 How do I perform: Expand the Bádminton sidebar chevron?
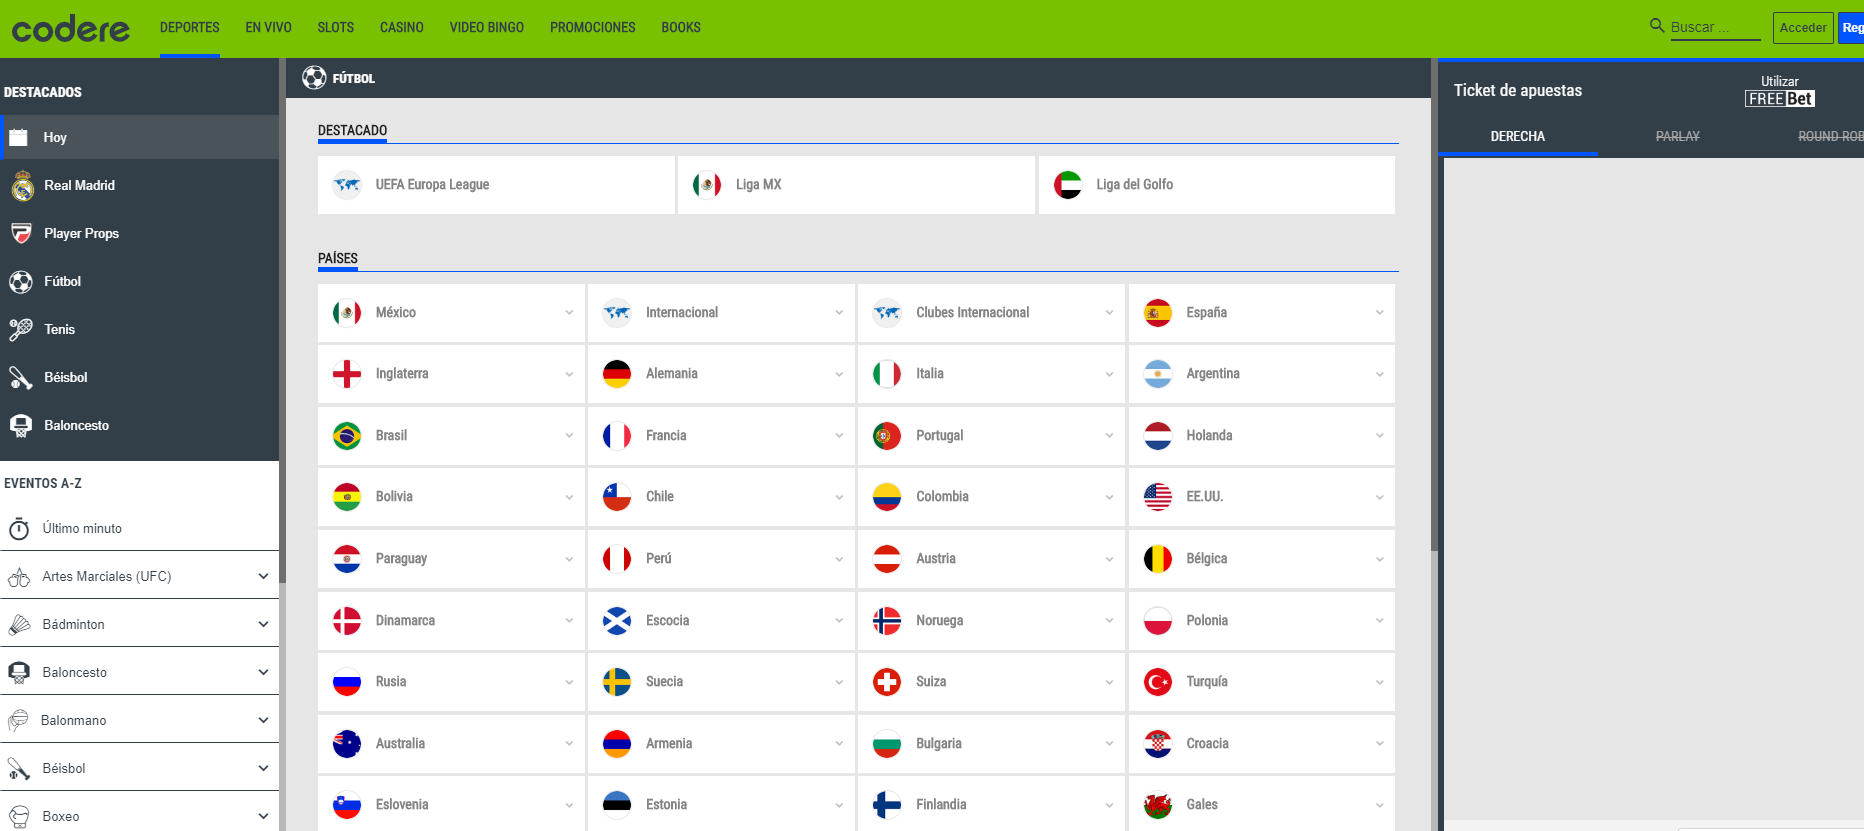263,624
